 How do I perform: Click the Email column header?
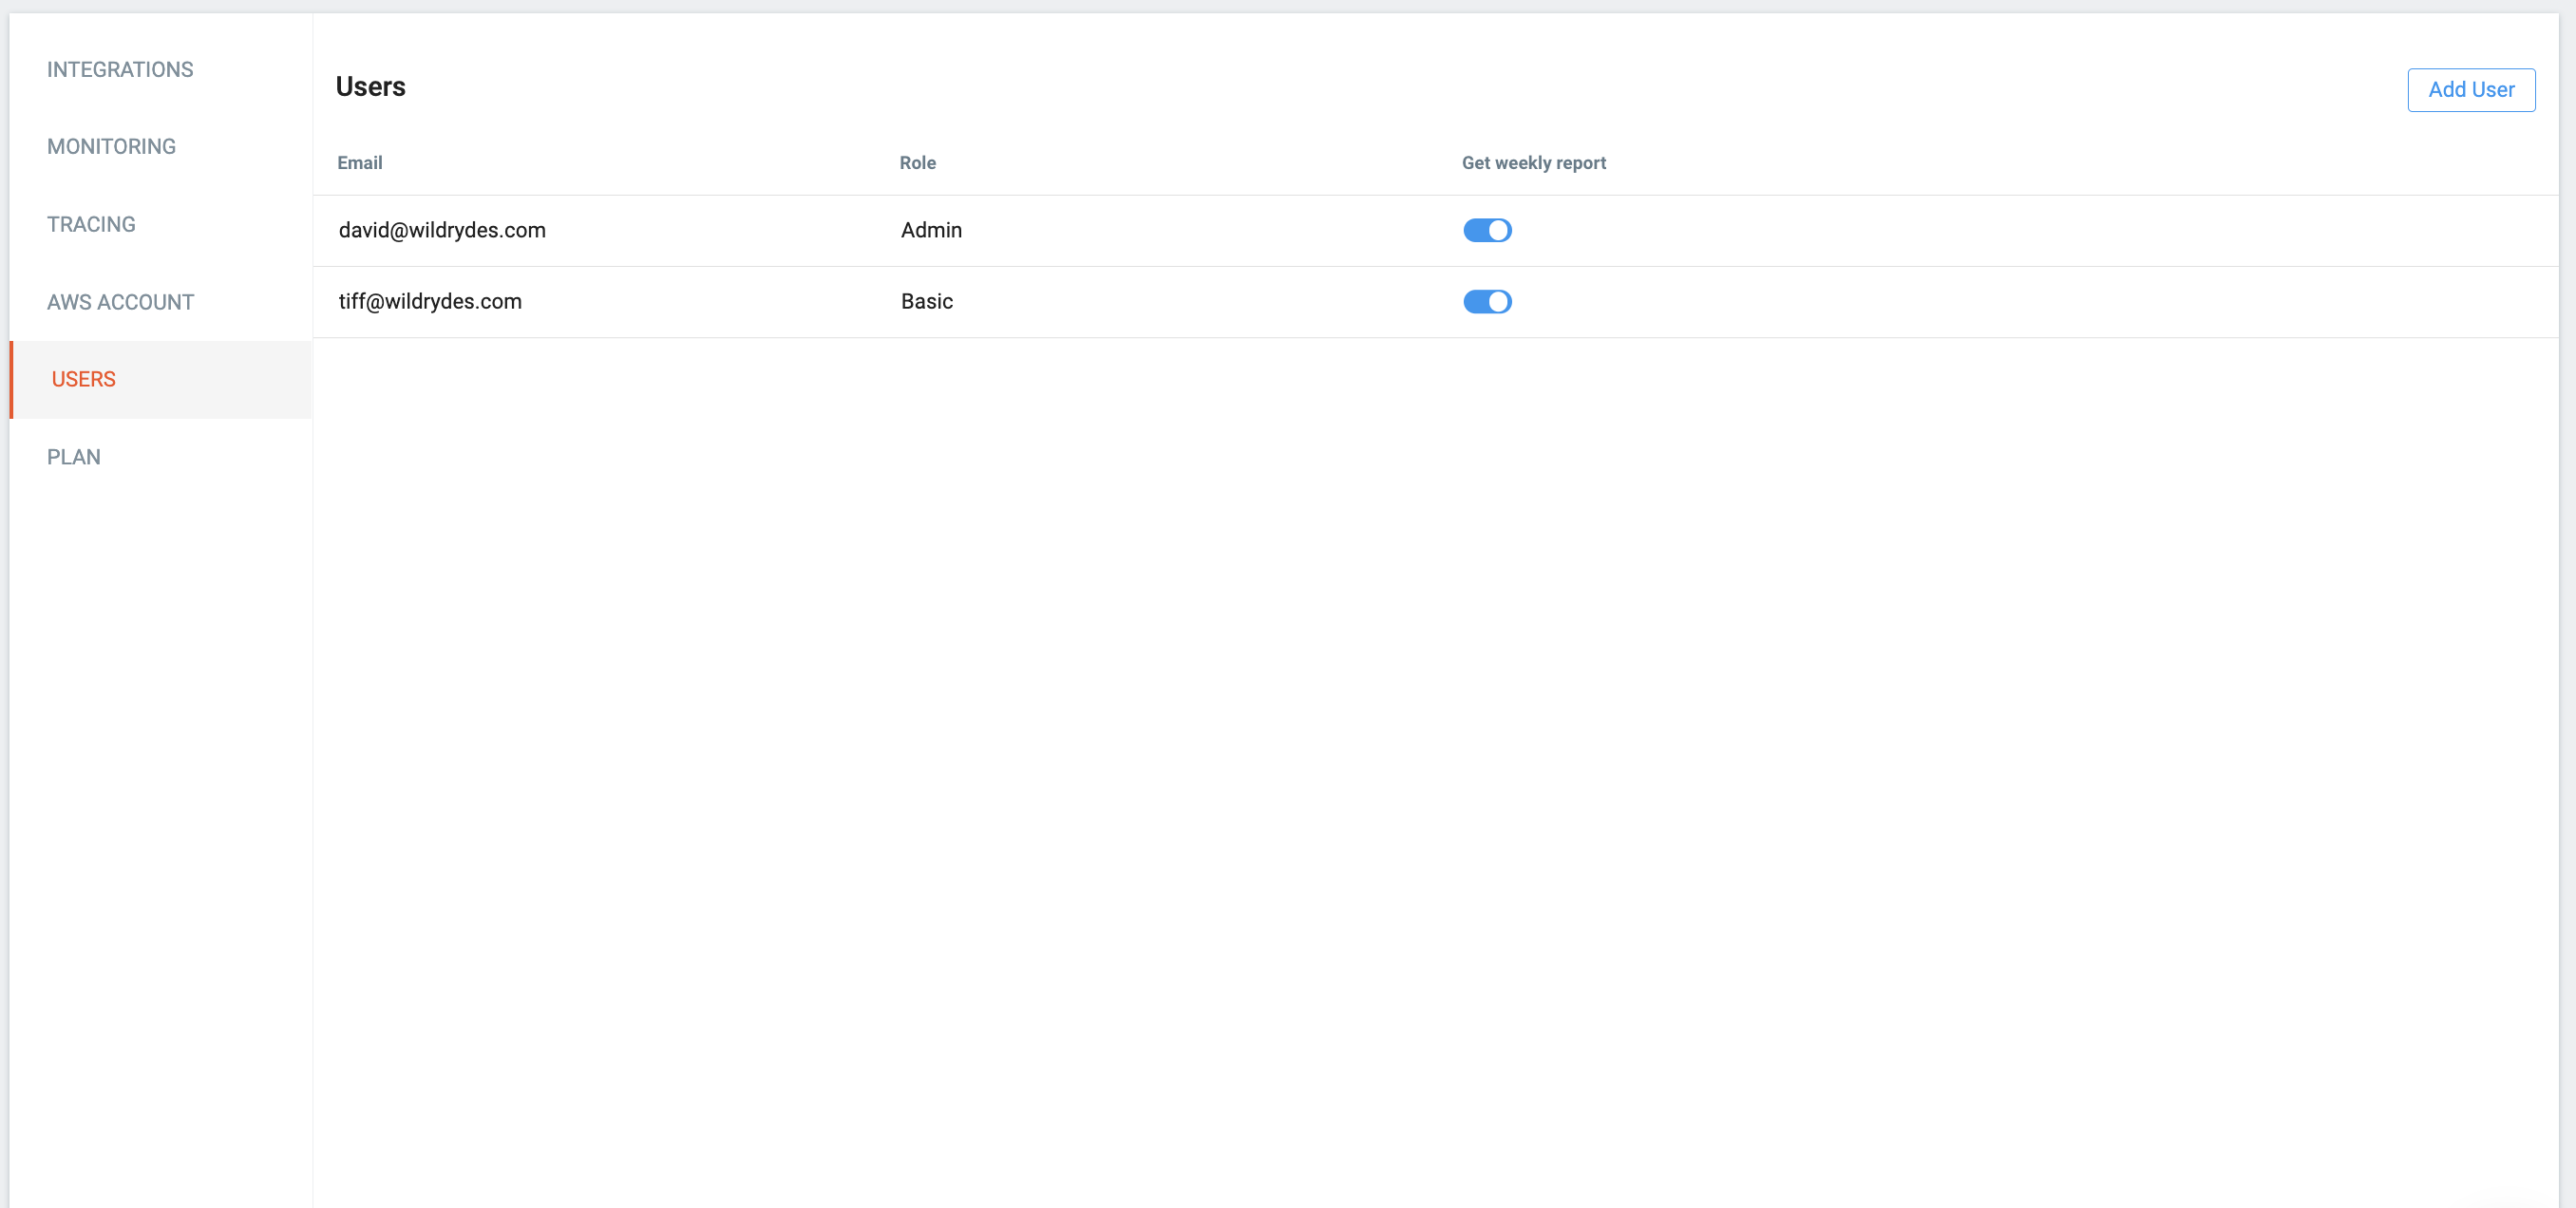360,163
